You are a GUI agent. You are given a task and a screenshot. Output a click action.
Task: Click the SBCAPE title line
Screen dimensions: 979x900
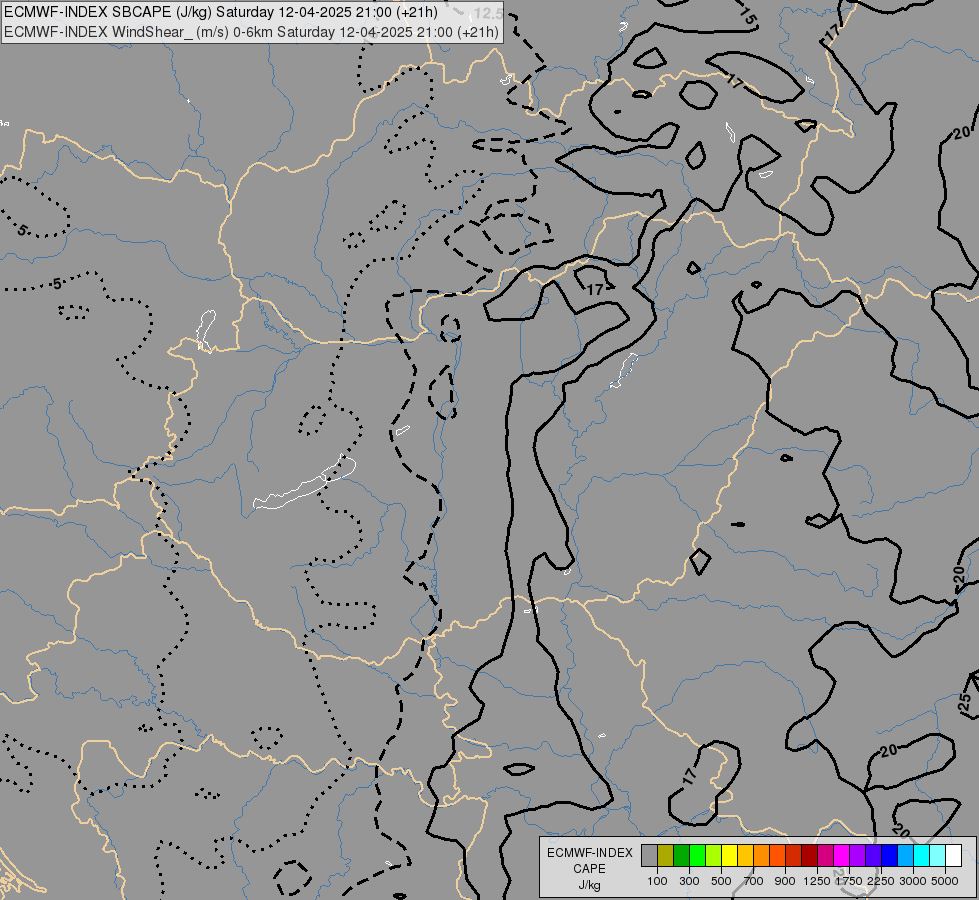click(x=221, y=12)
